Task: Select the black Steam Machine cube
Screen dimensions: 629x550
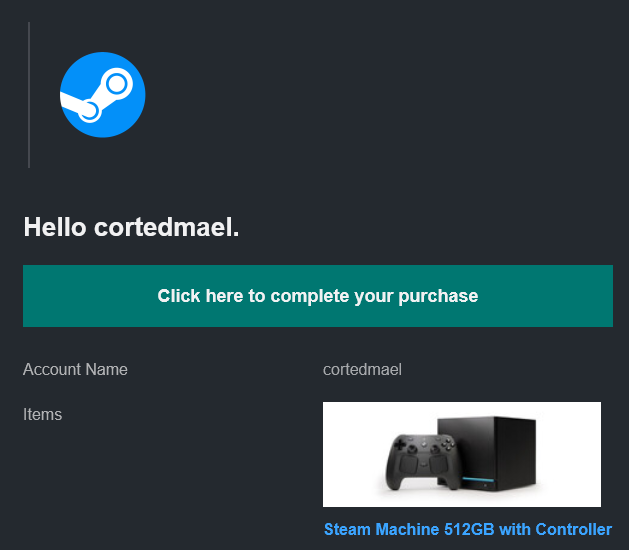Action: pyautogui.click(x=486, y=453)
